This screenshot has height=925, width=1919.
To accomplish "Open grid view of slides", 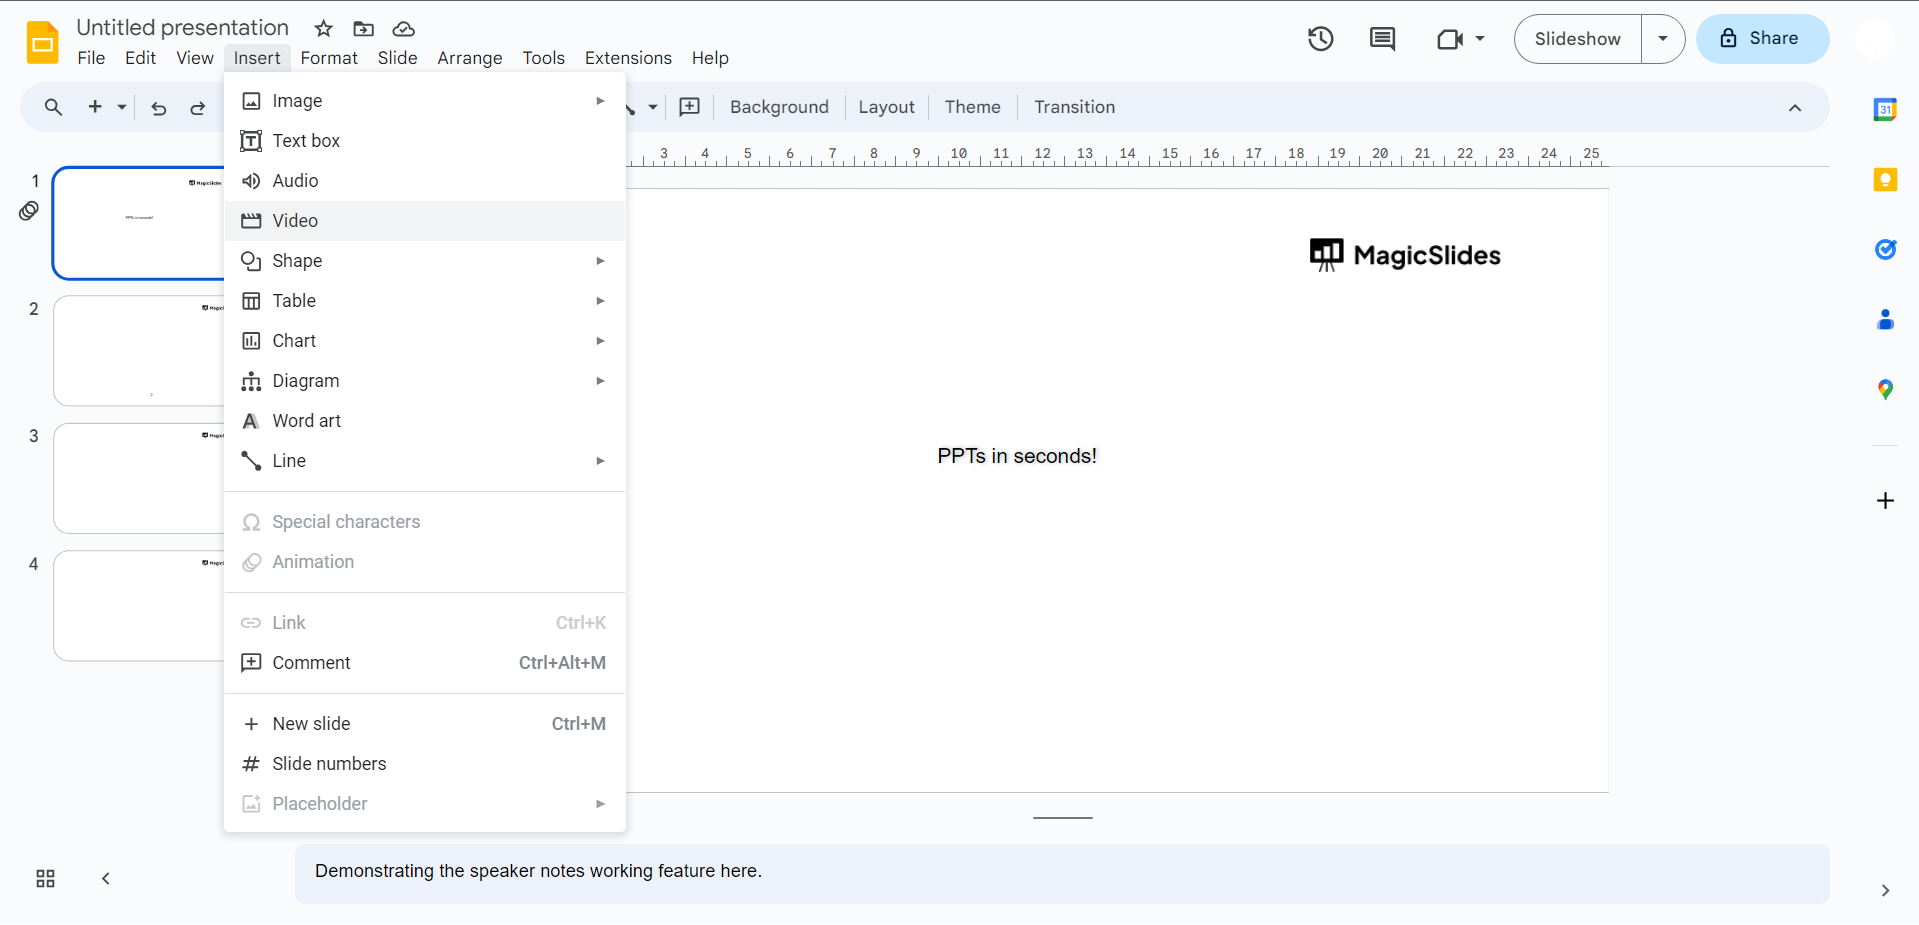I will 45,879.
